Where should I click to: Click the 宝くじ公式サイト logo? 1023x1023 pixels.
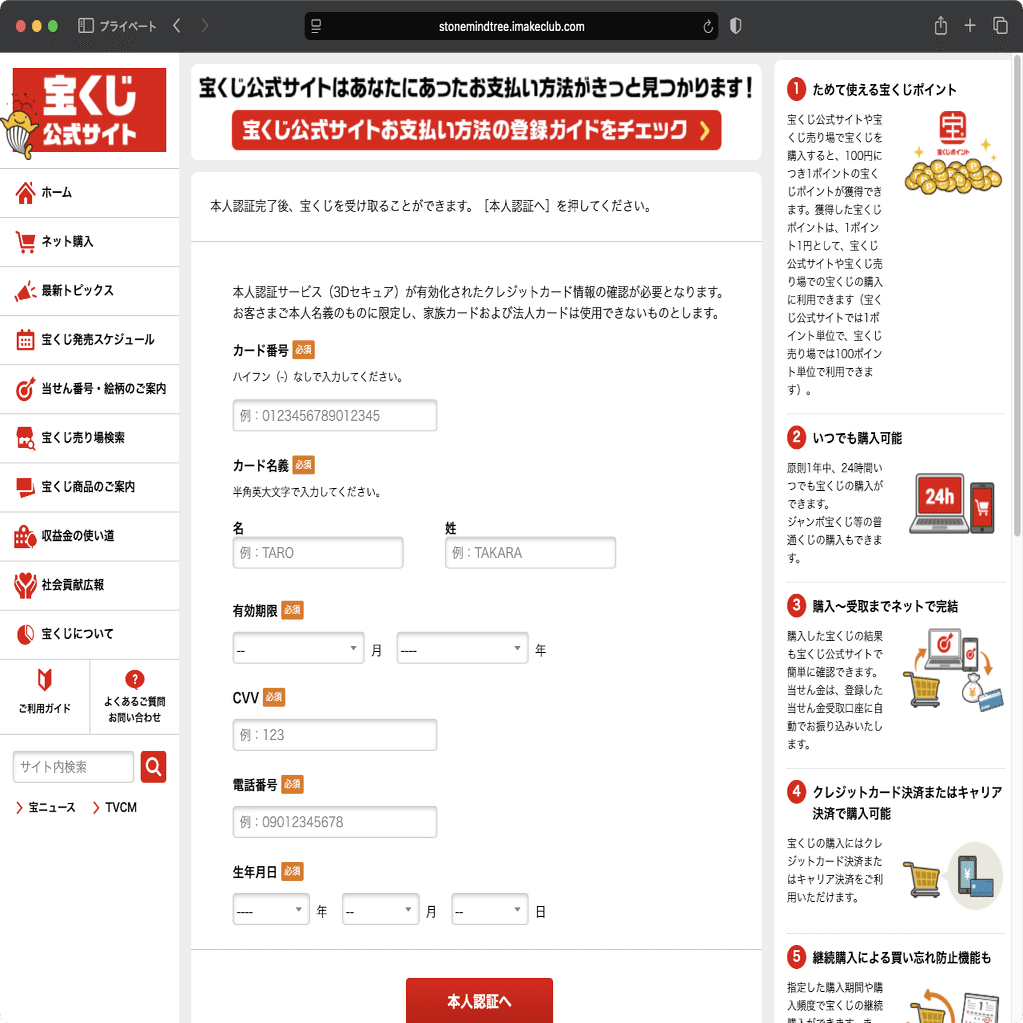pyautogui.click(x=88, y=110)
